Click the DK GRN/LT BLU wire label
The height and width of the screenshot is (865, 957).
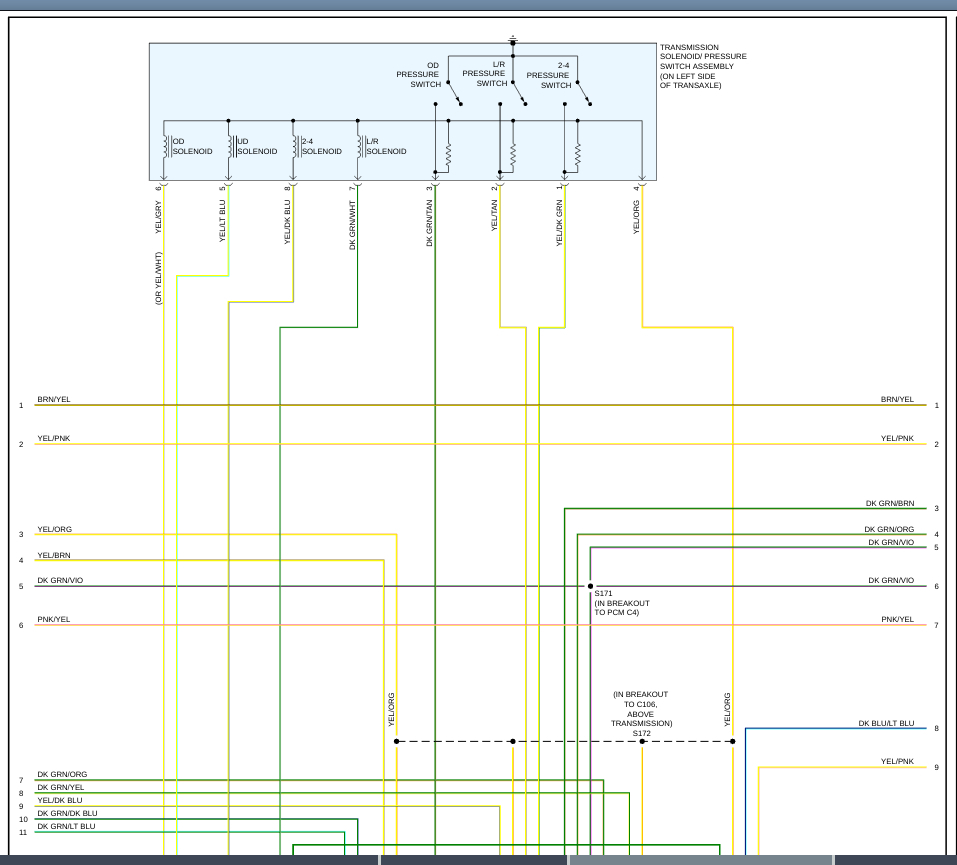pos(66,827)
